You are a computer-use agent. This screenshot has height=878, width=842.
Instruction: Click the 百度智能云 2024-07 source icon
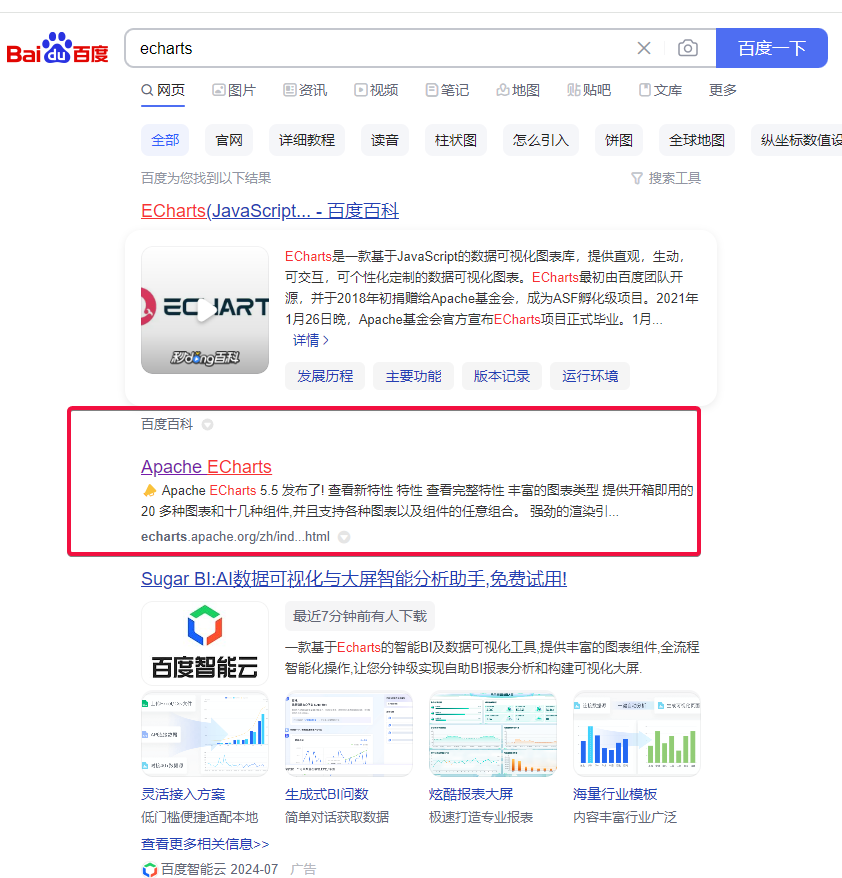pyautogui.click(x=149, y=869)
